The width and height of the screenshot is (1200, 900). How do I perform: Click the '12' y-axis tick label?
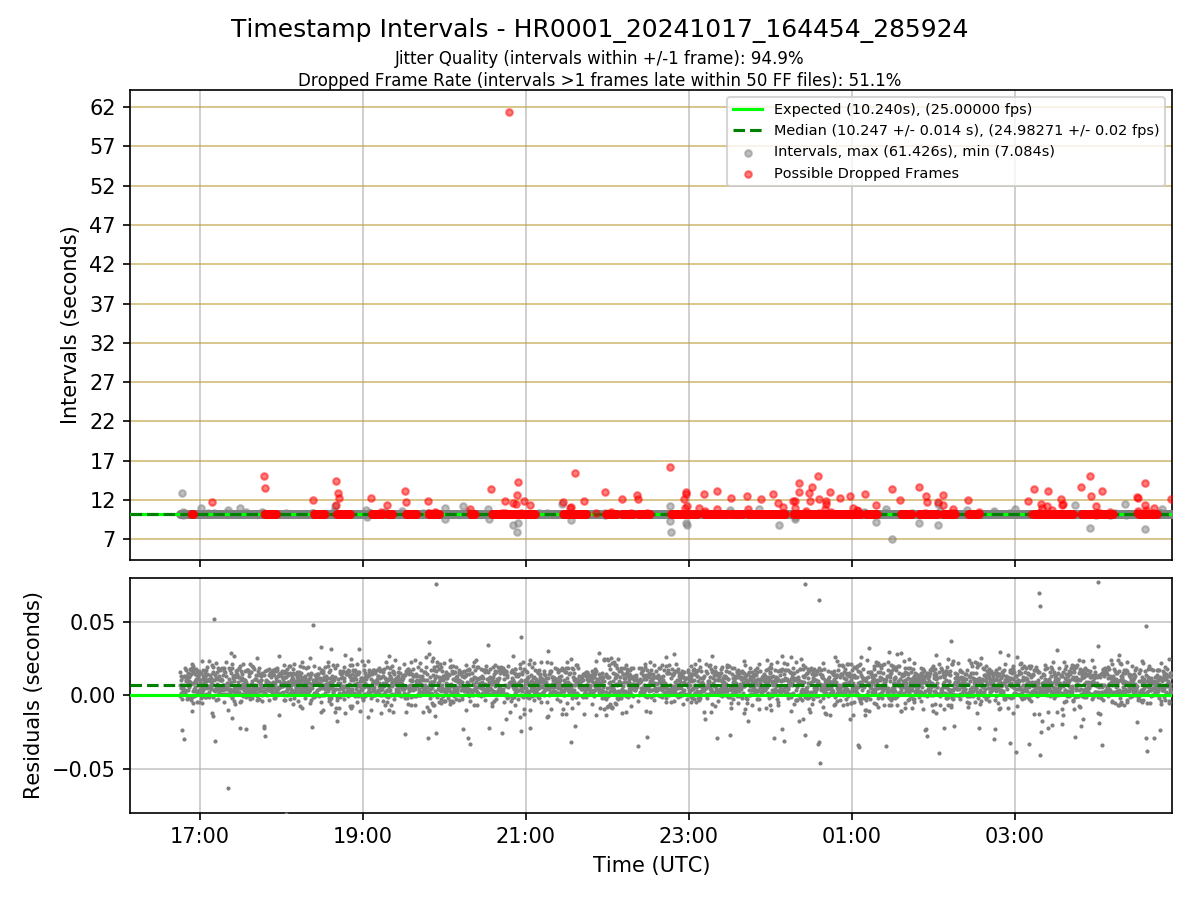click(x=105, y=500)
